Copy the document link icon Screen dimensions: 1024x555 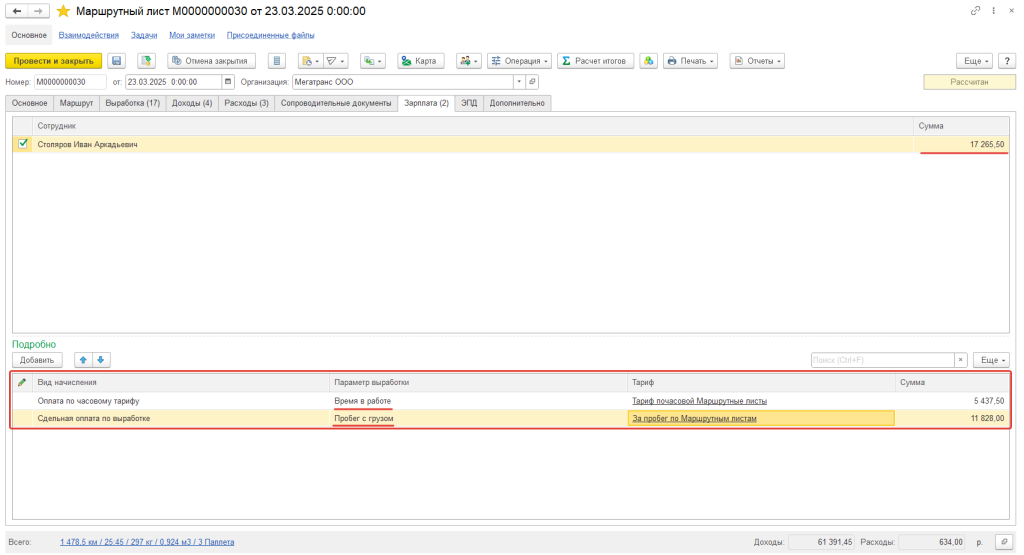point(975,11)
